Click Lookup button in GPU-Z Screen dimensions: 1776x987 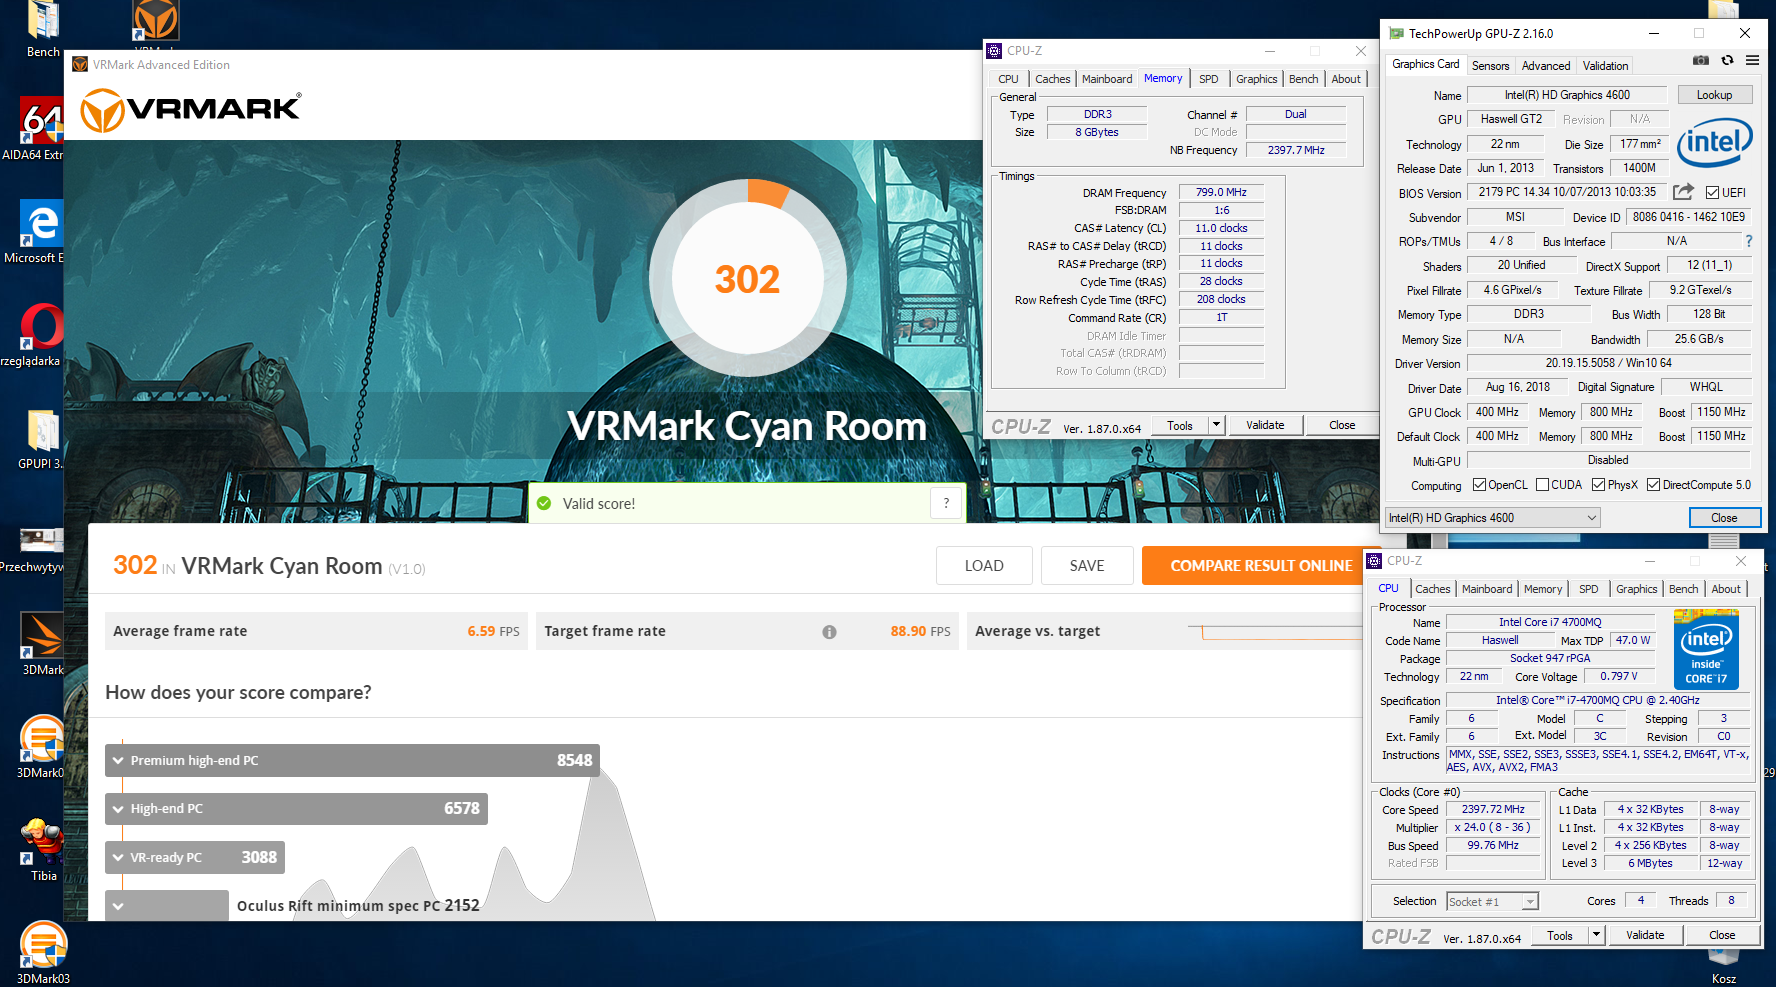click(1714, 95)
